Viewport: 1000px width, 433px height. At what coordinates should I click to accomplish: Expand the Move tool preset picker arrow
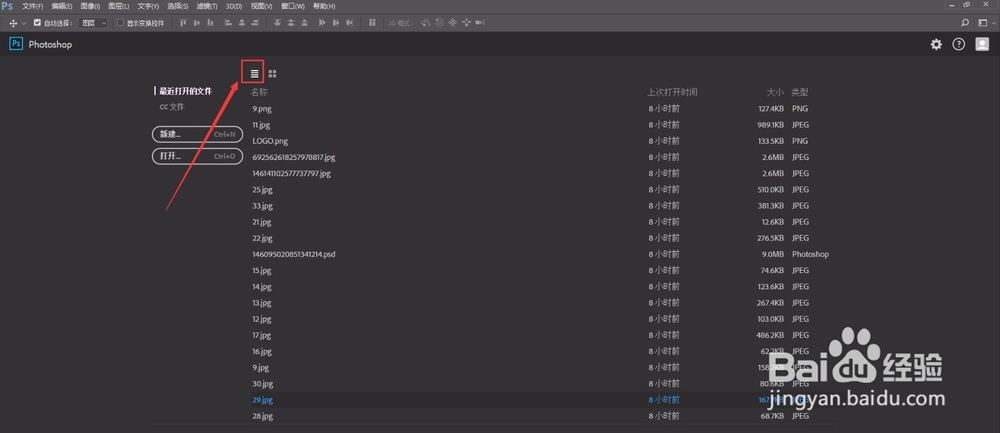24,24
